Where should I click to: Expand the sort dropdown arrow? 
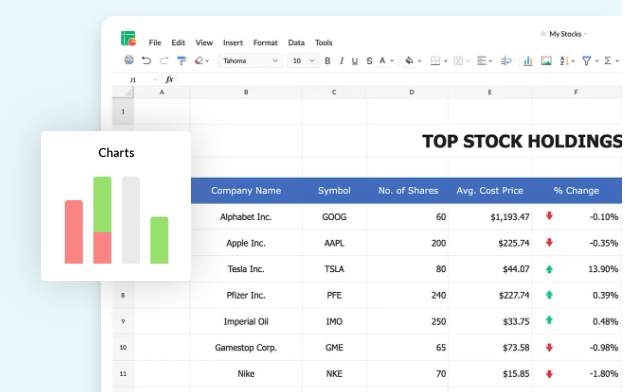[x=573, y=61]
